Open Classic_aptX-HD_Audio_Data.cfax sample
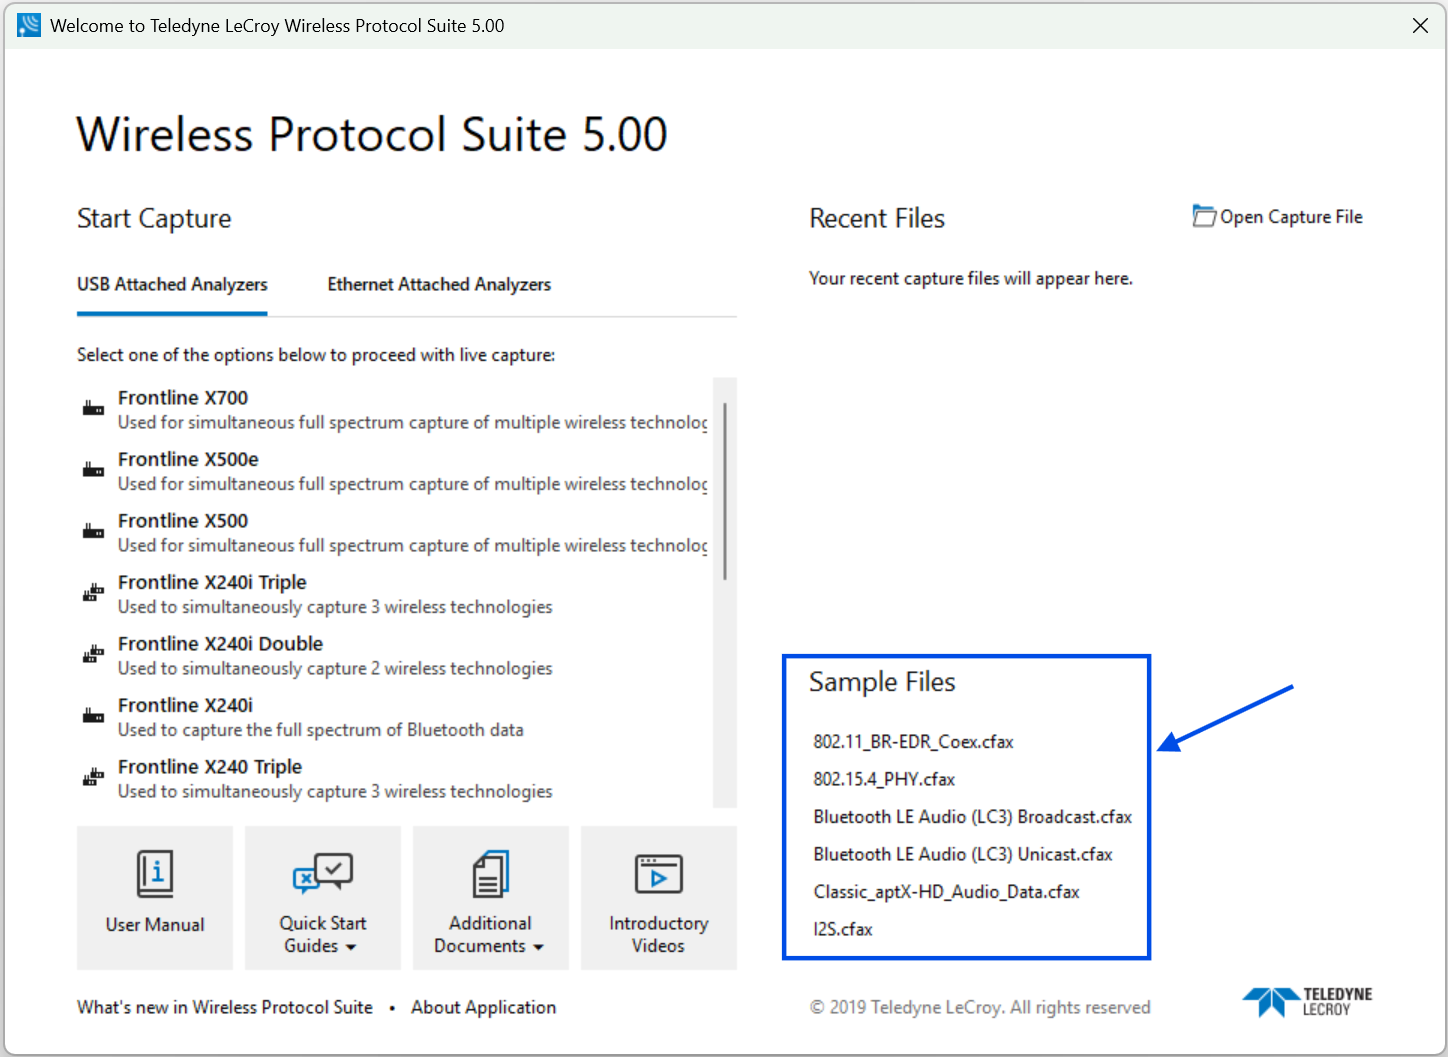1448x1057 pixels. pos(947,892)
